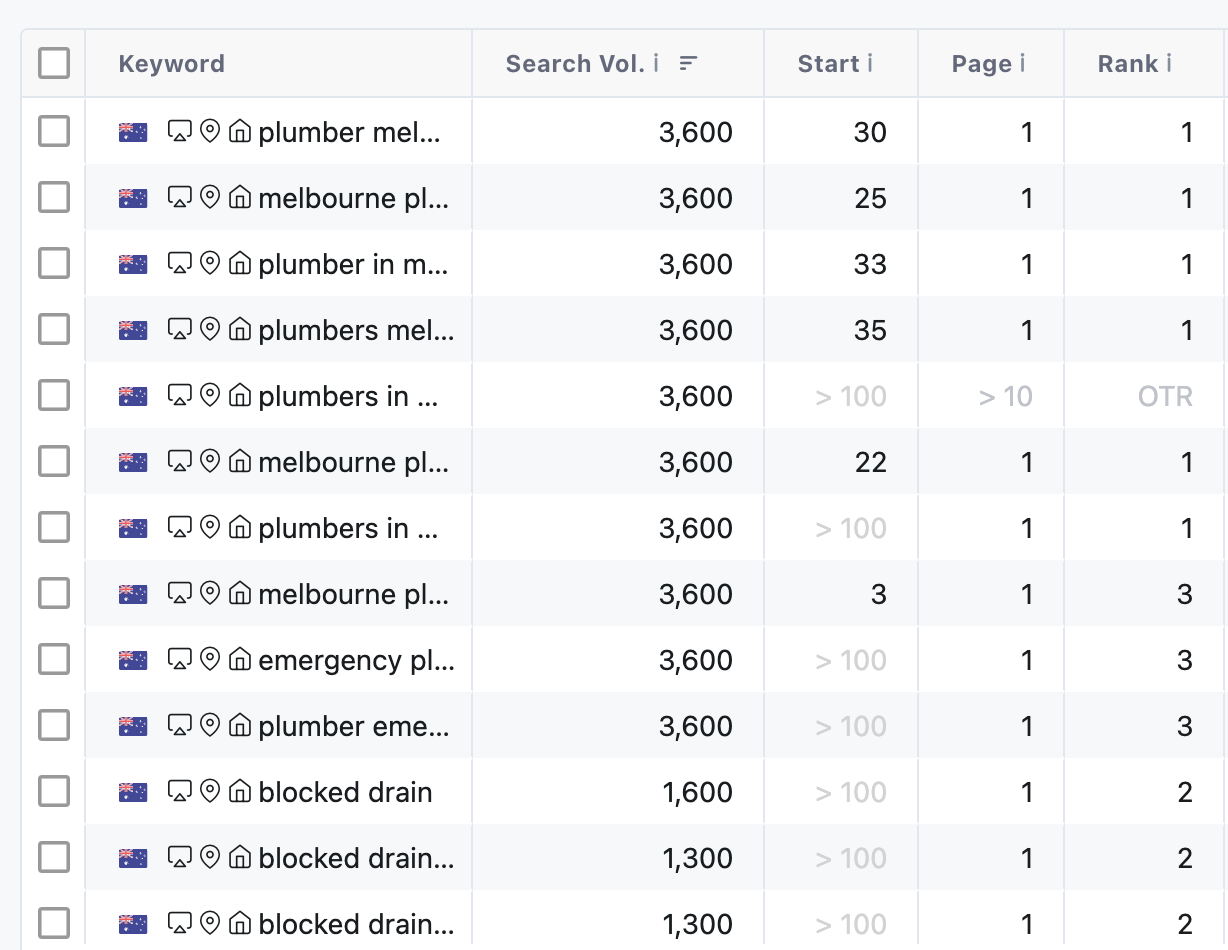Check the checkbox next to 'blocked drain'
Image resolution: width=1228 pixels, height=950 pixels.
[x=53, y=791]
